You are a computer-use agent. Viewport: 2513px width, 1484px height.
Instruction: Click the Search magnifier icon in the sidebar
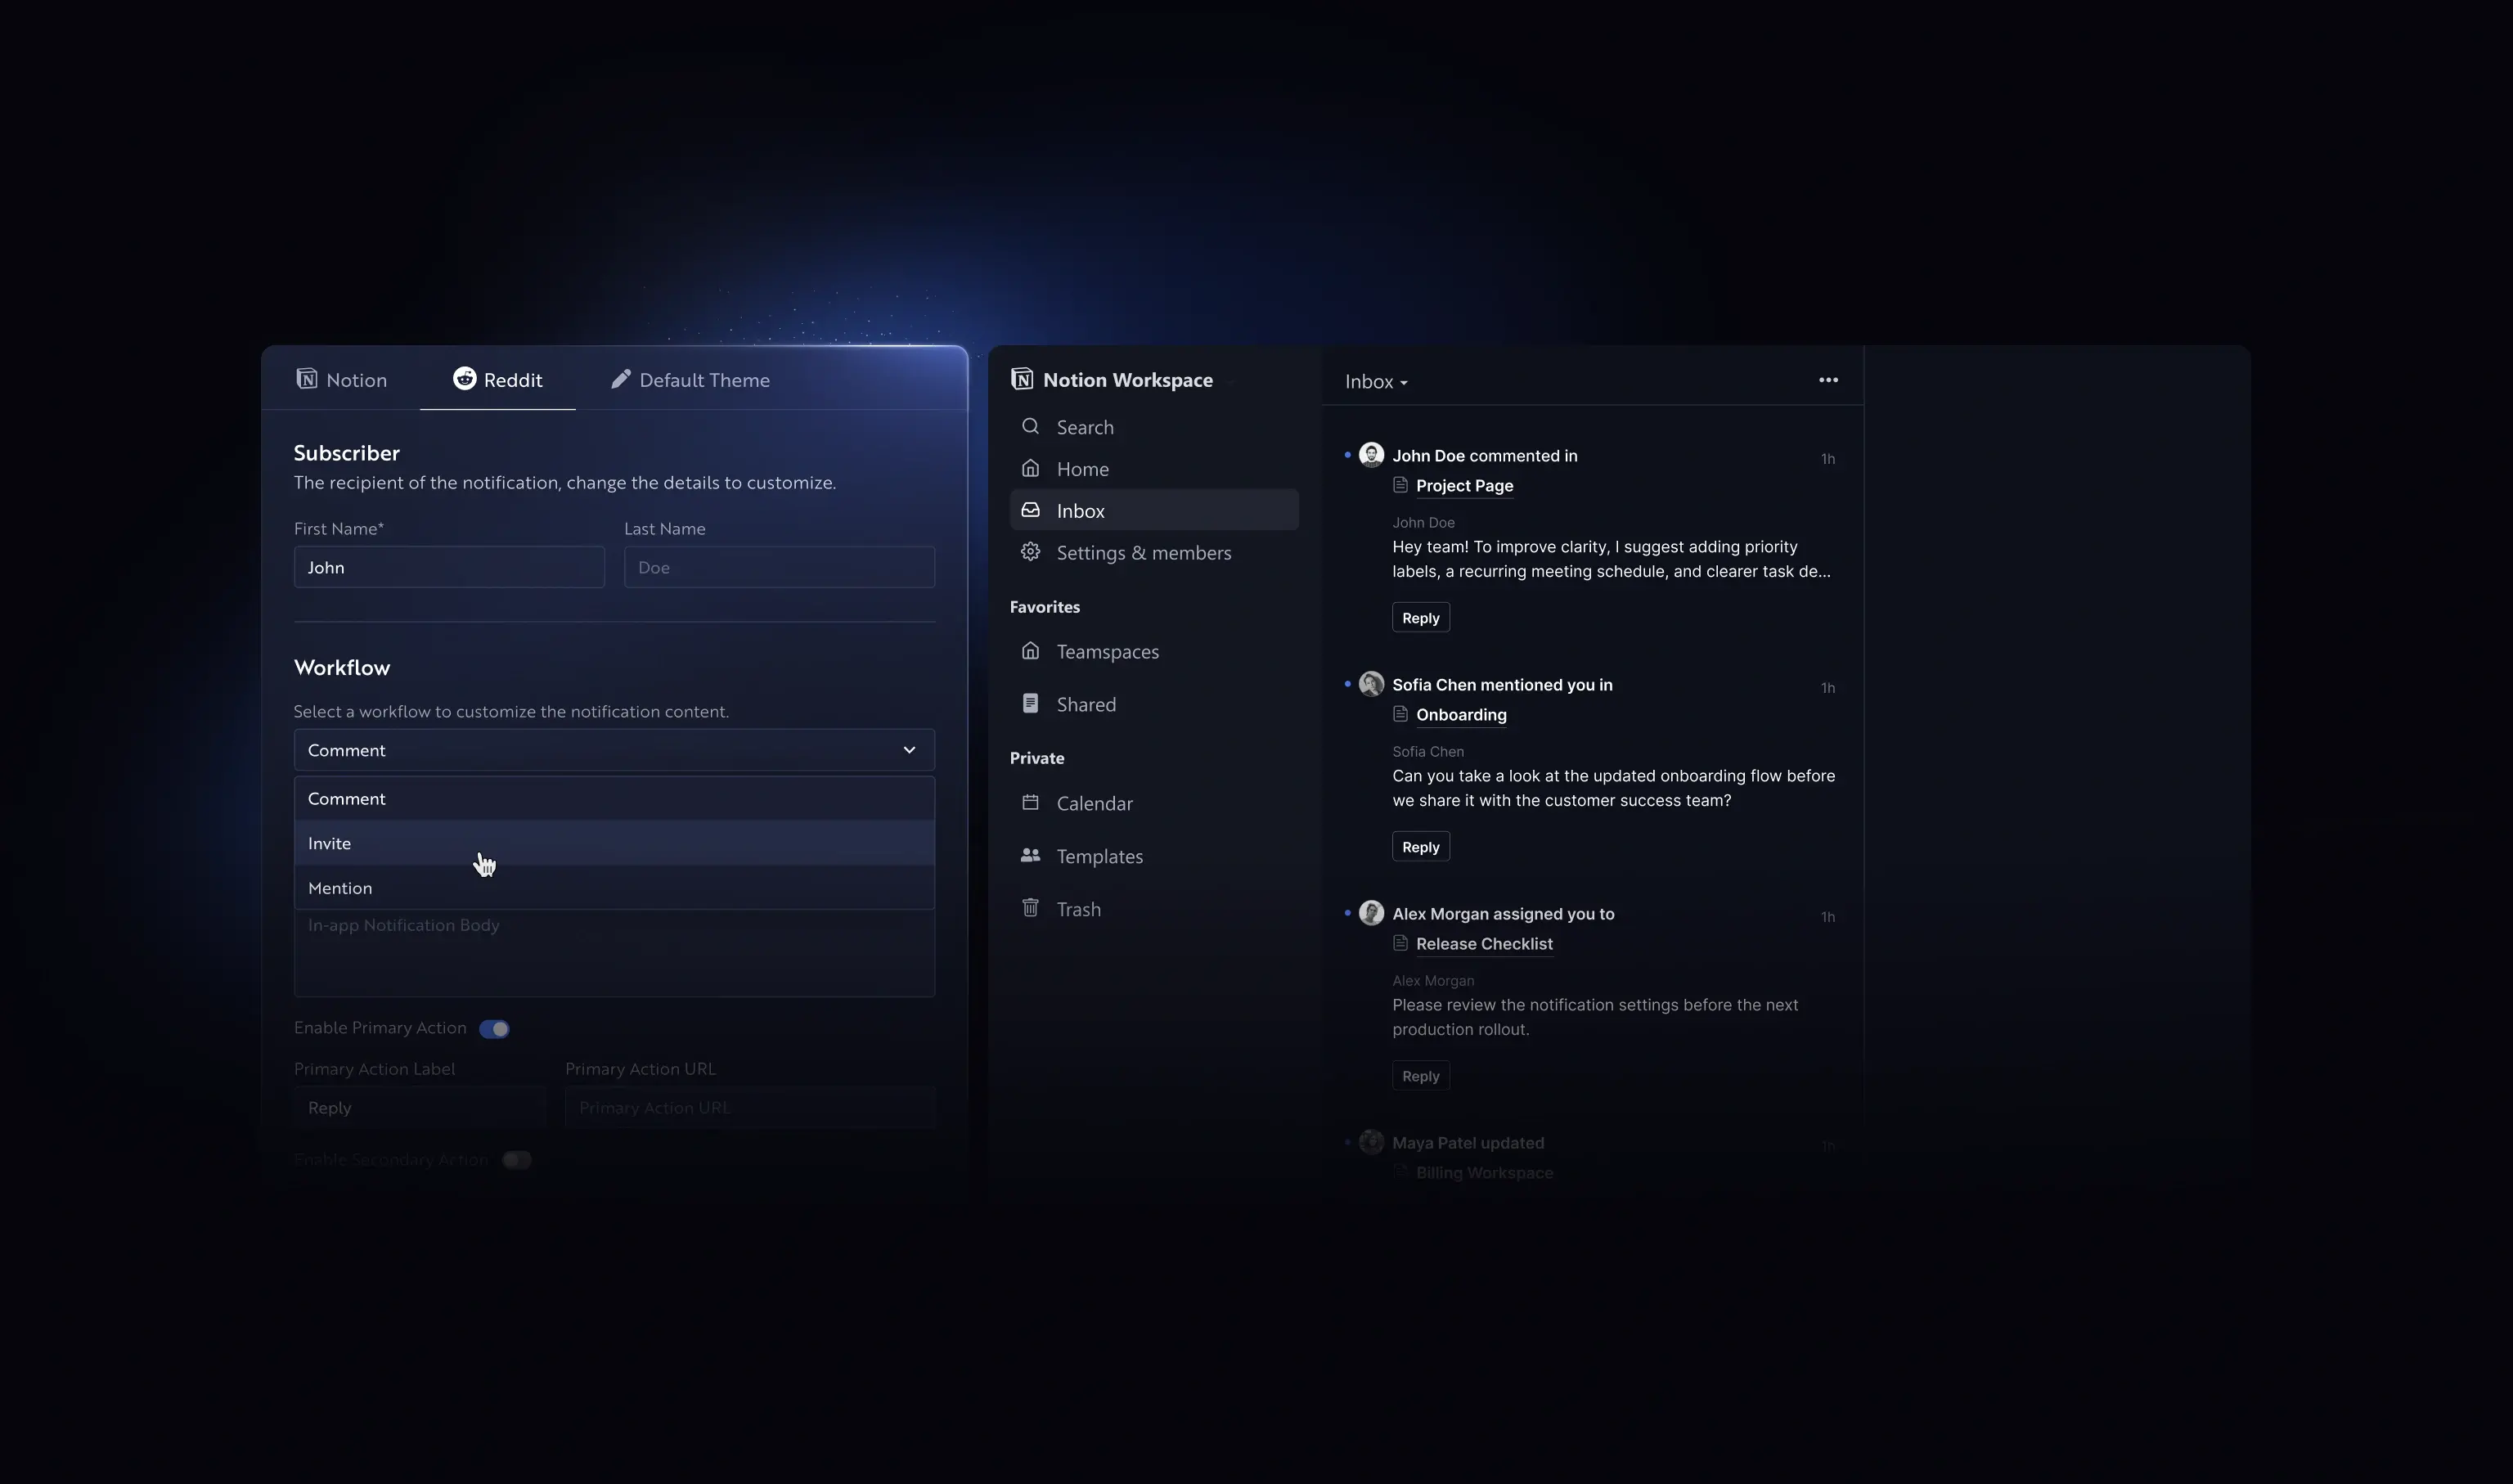pos(1030,426)
